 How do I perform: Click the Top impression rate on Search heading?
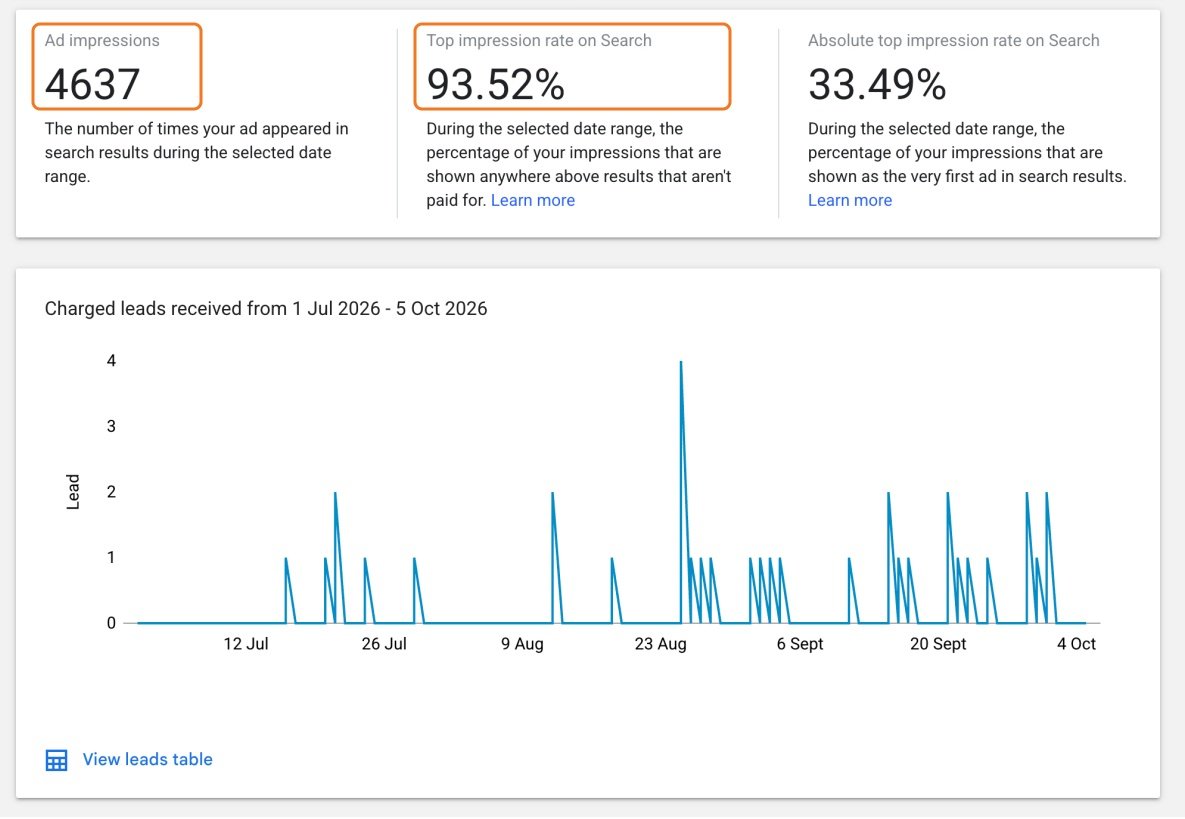point(539,41)
